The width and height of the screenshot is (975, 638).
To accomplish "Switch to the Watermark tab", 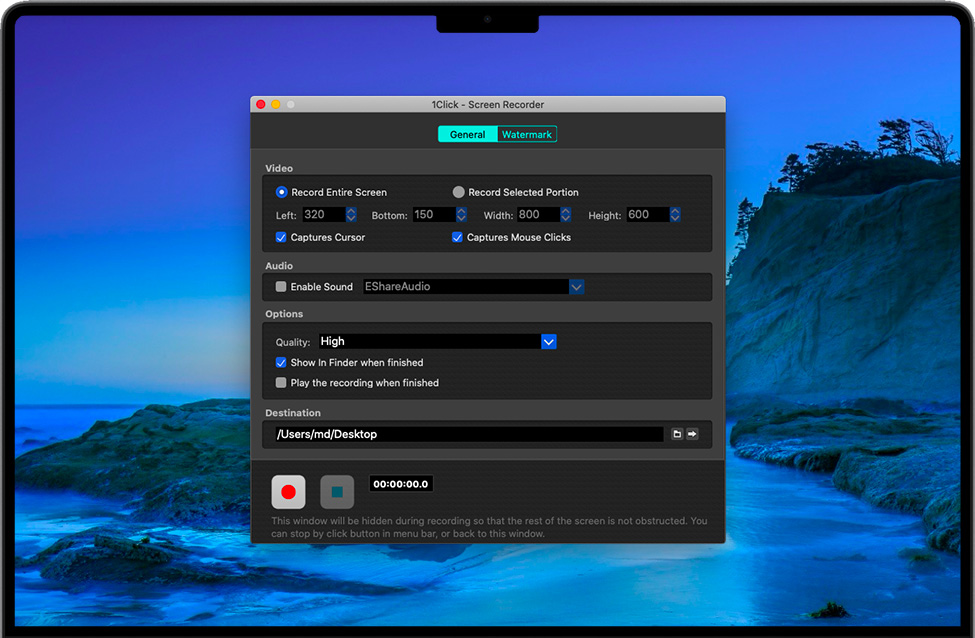I will click(x=527, y=134).
